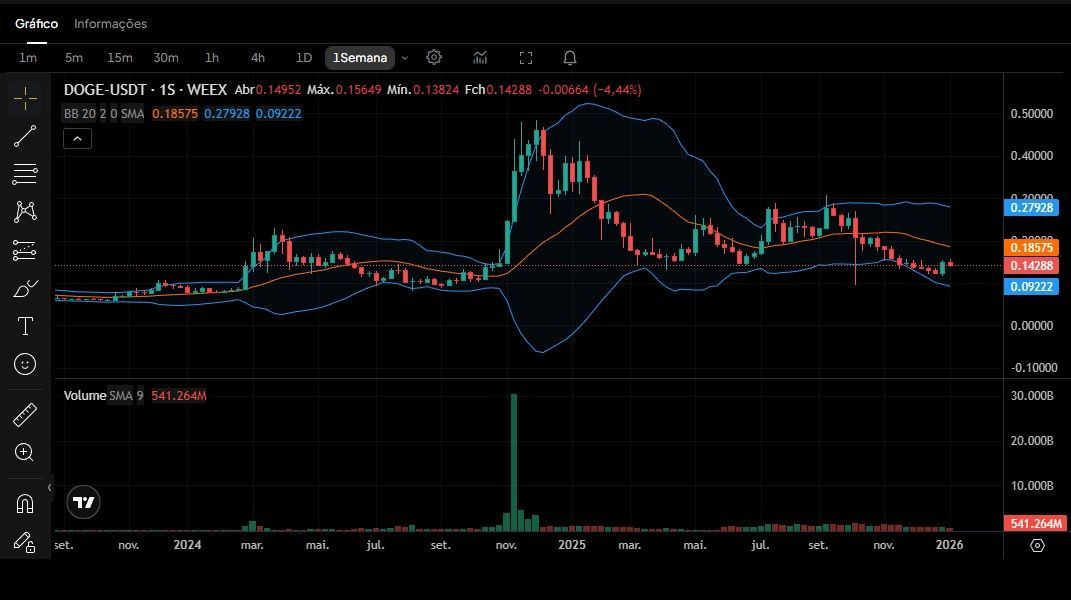
Task: Open the Fibonacci retracement tool
Action: (25, 174)
